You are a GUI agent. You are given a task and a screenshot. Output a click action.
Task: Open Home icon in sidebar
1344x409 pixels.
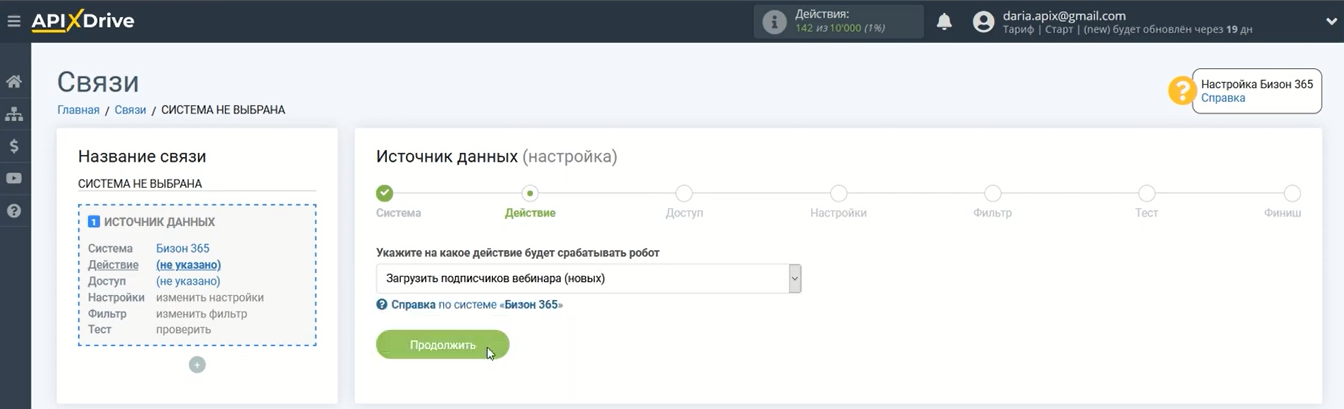click(14, 81)
